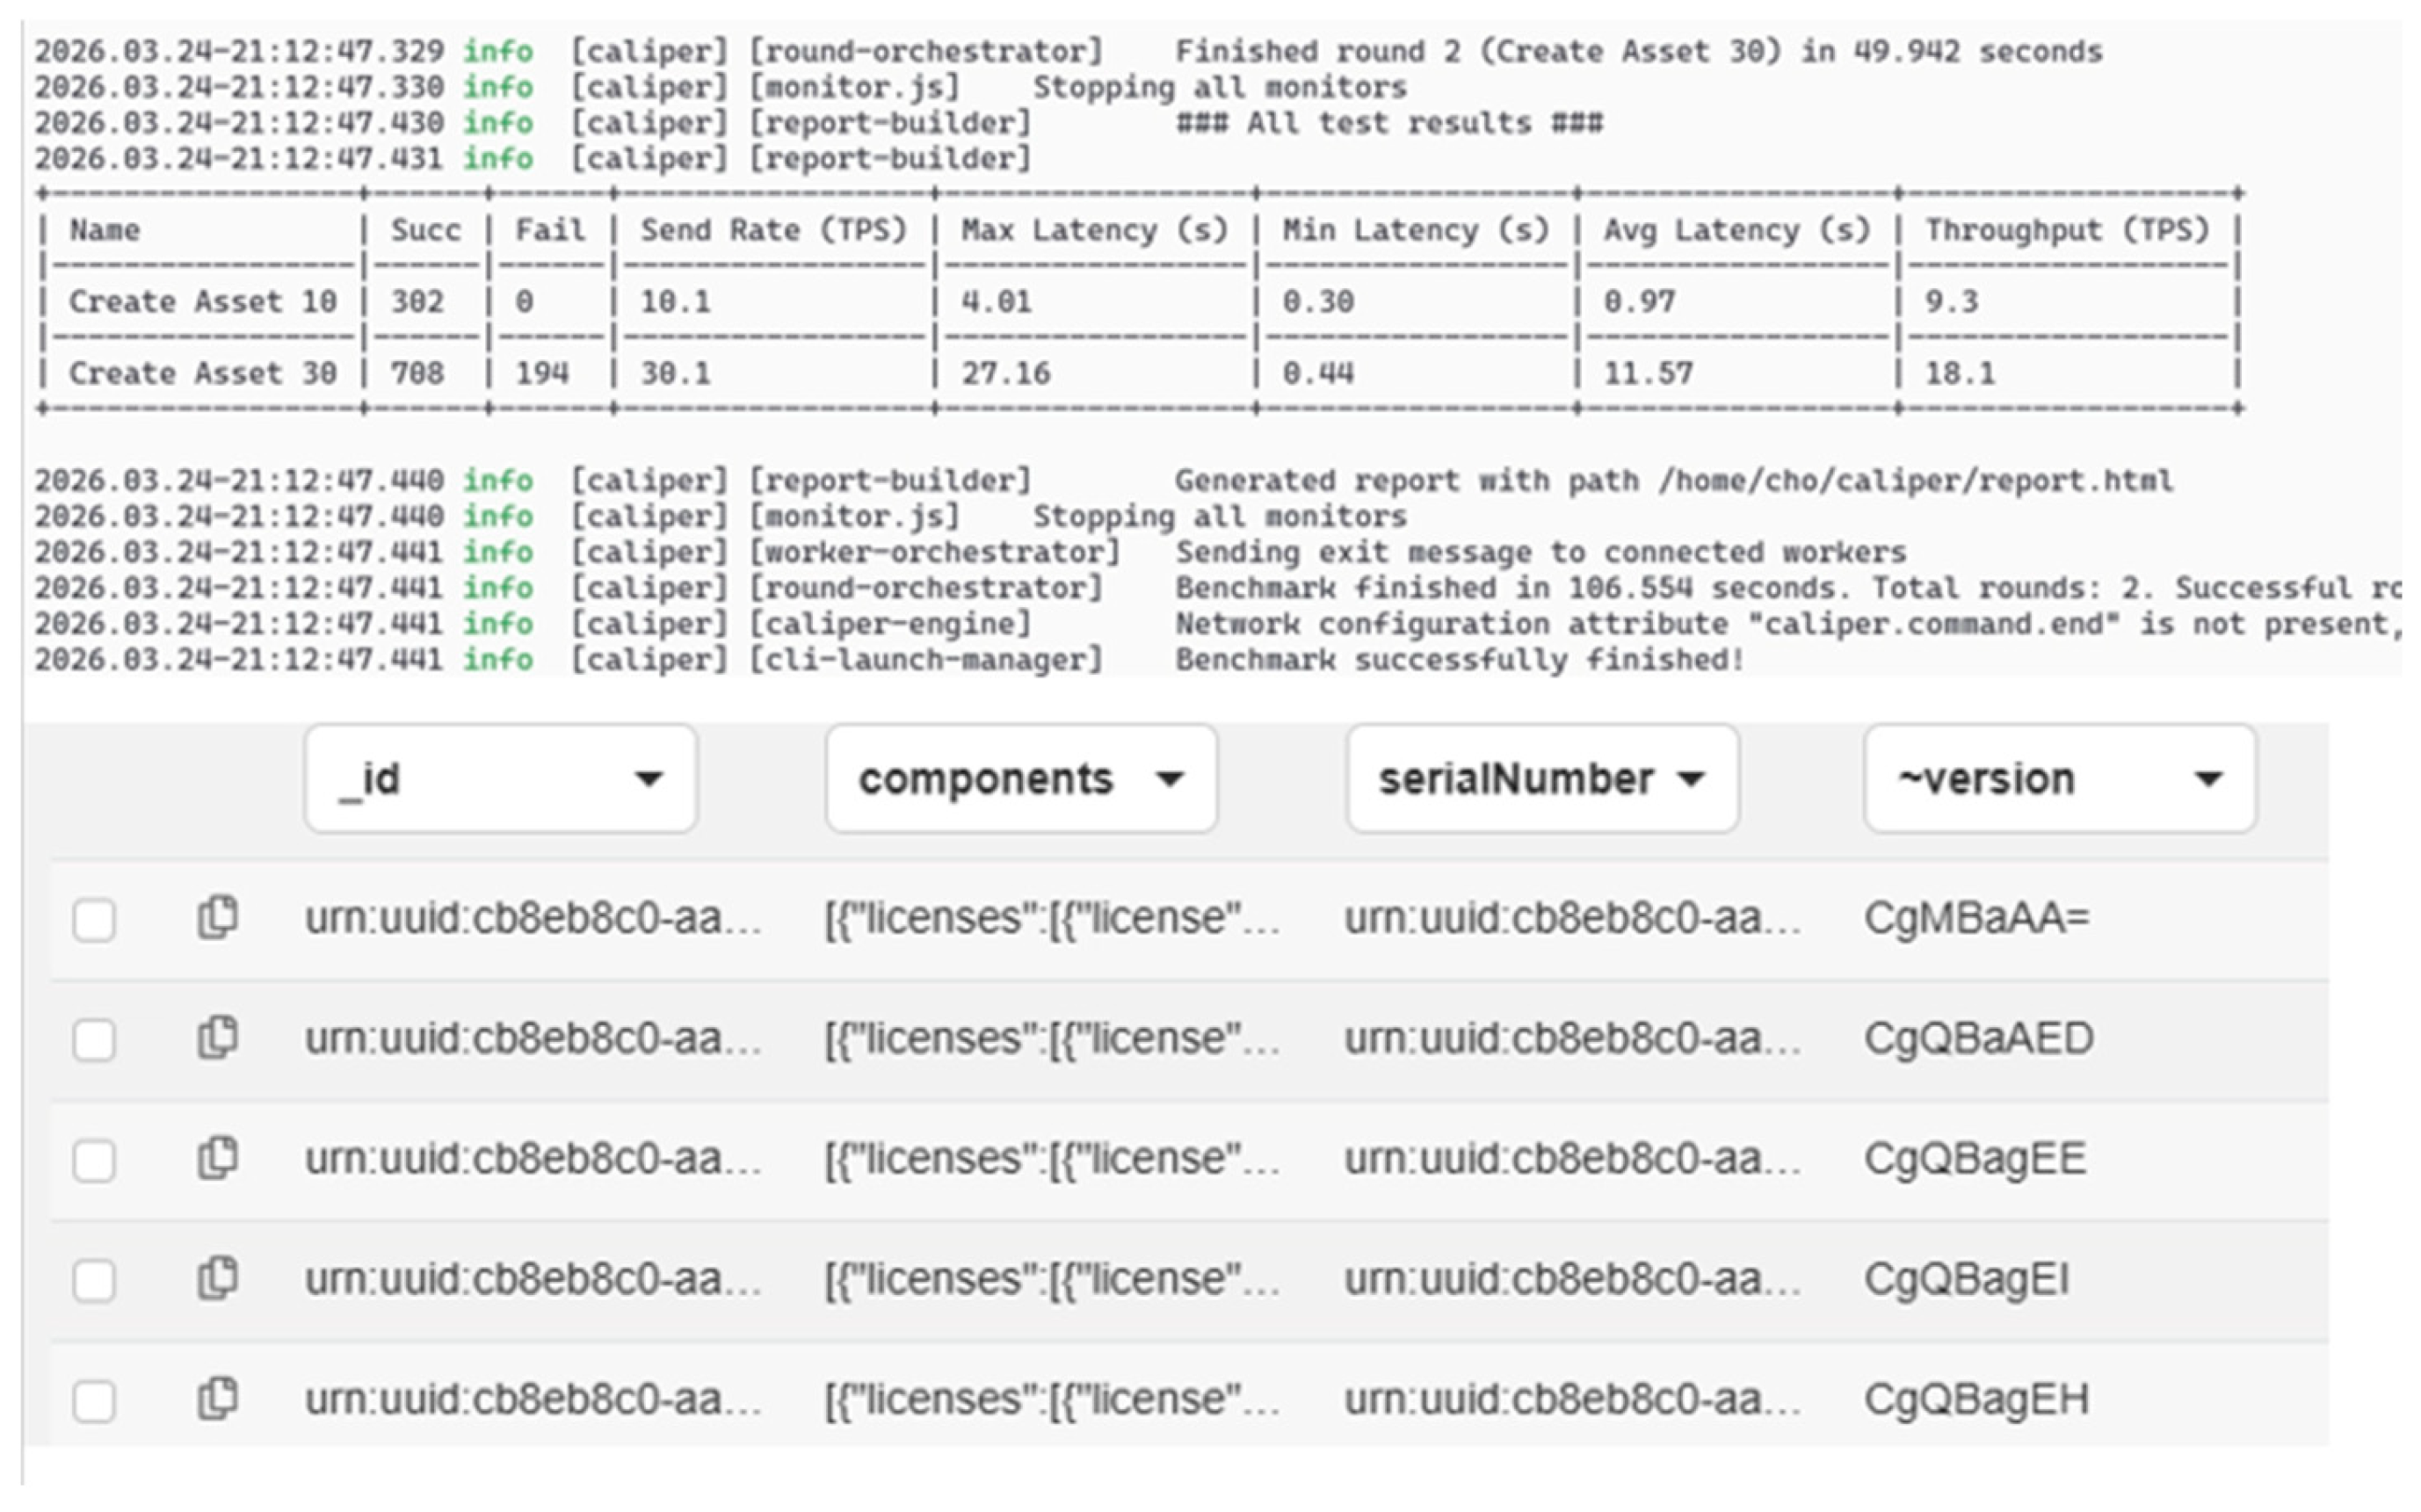Copy document in row CgQBagEI via copy icon
Screen dimensions: 2421x1512
click(x=217, y=1277)
